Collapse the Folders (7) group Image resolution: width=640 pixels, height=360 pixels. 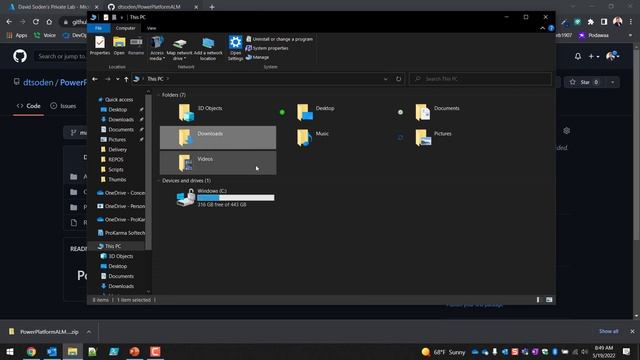158,95
